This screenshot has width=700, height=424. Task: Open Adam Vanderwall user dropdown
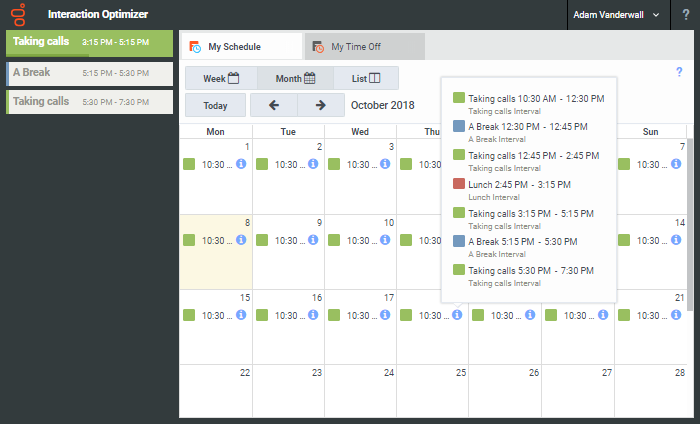point(616,15)
